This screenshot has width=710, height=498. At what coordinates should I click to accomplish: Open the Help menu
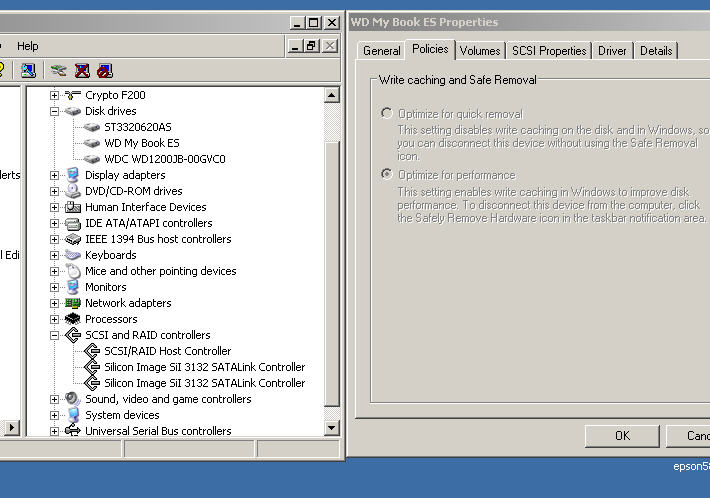coord(28,46)
